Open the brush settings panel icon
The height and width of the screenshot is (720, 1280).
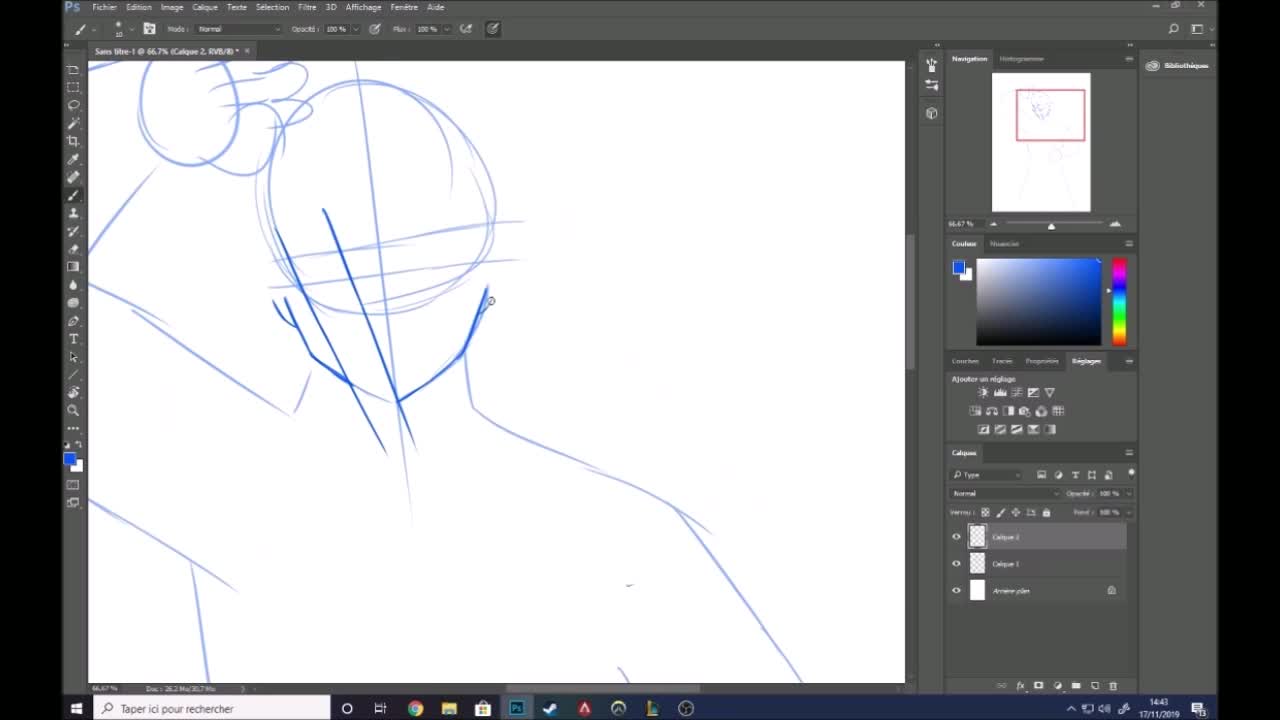pyautogui.click(x=149, y=29)
